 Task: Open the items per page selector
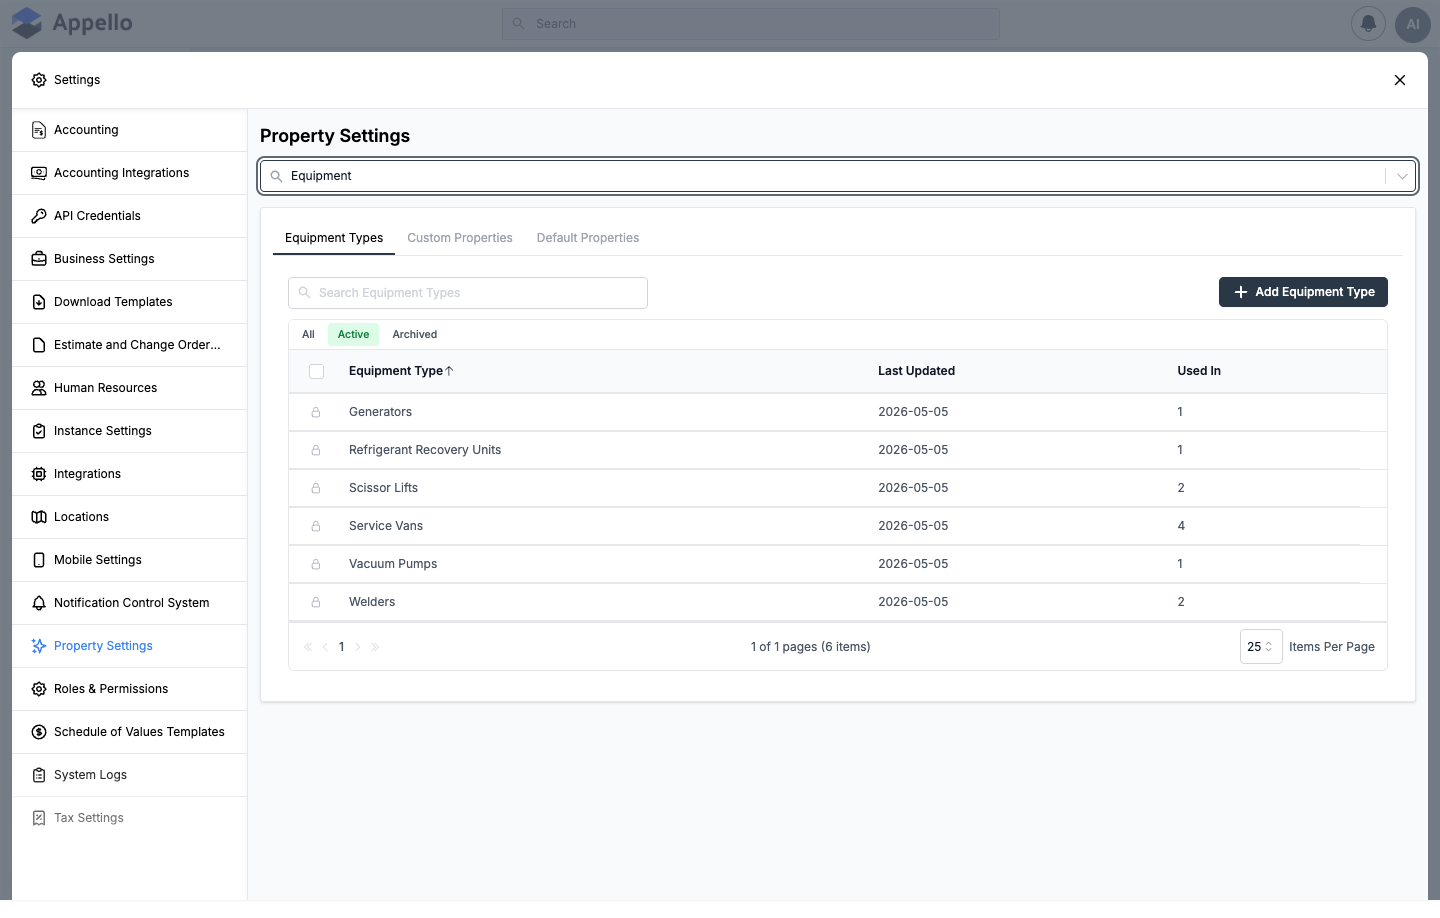point(1260,647)
